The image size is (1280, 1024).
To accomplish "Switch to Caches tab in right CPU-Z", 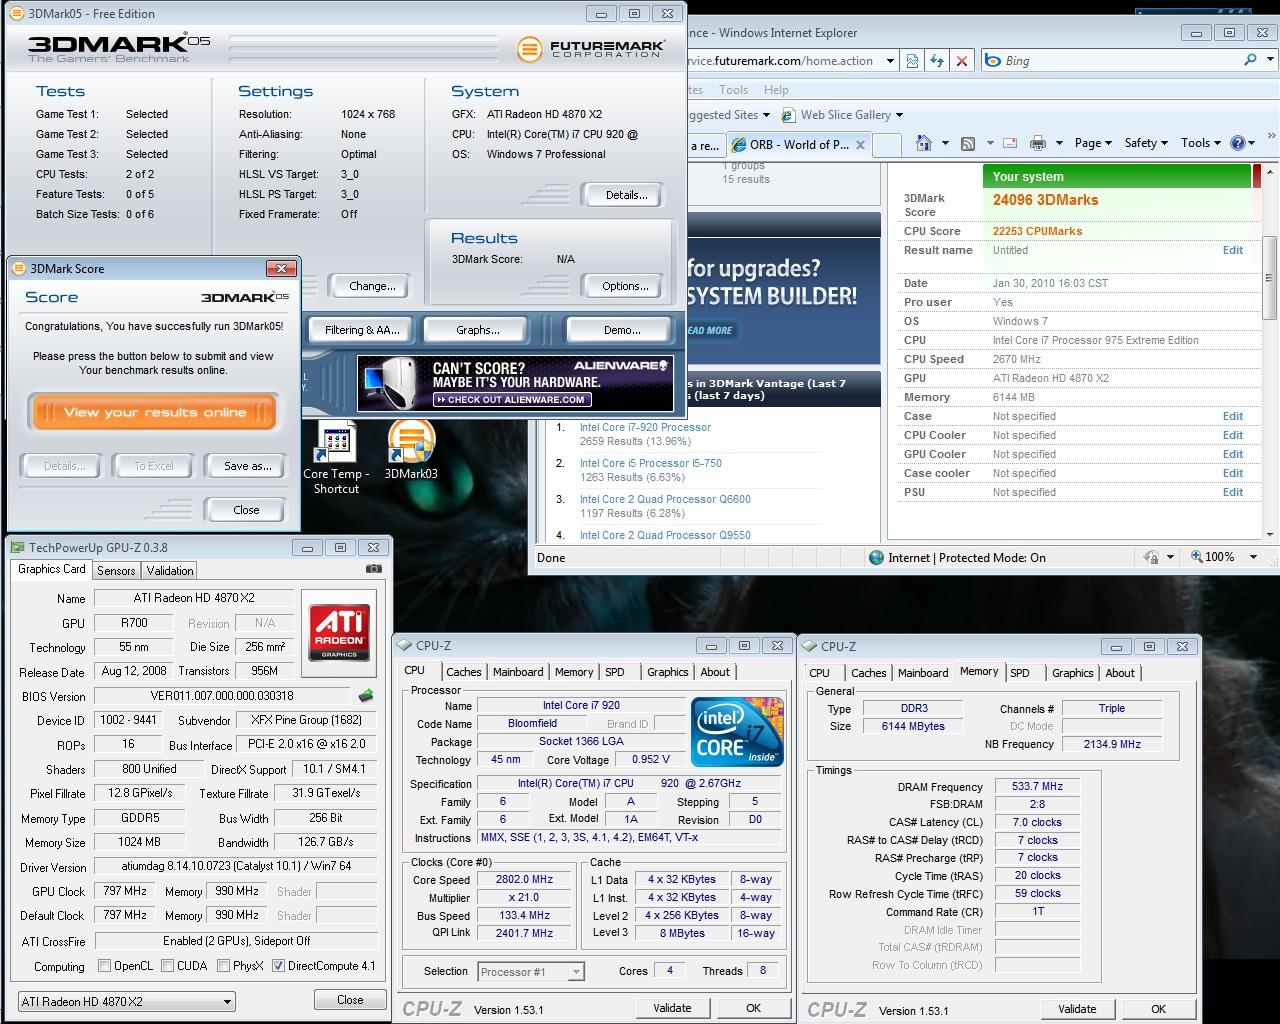I will click(x=868, y=673).
